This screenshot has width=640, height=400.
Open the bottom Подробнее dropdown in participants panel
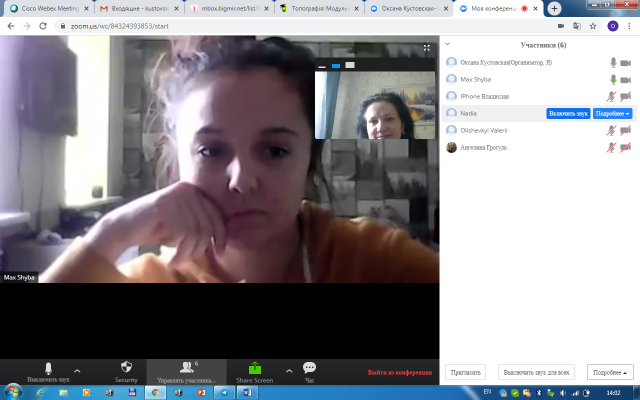tap(610, 372)
